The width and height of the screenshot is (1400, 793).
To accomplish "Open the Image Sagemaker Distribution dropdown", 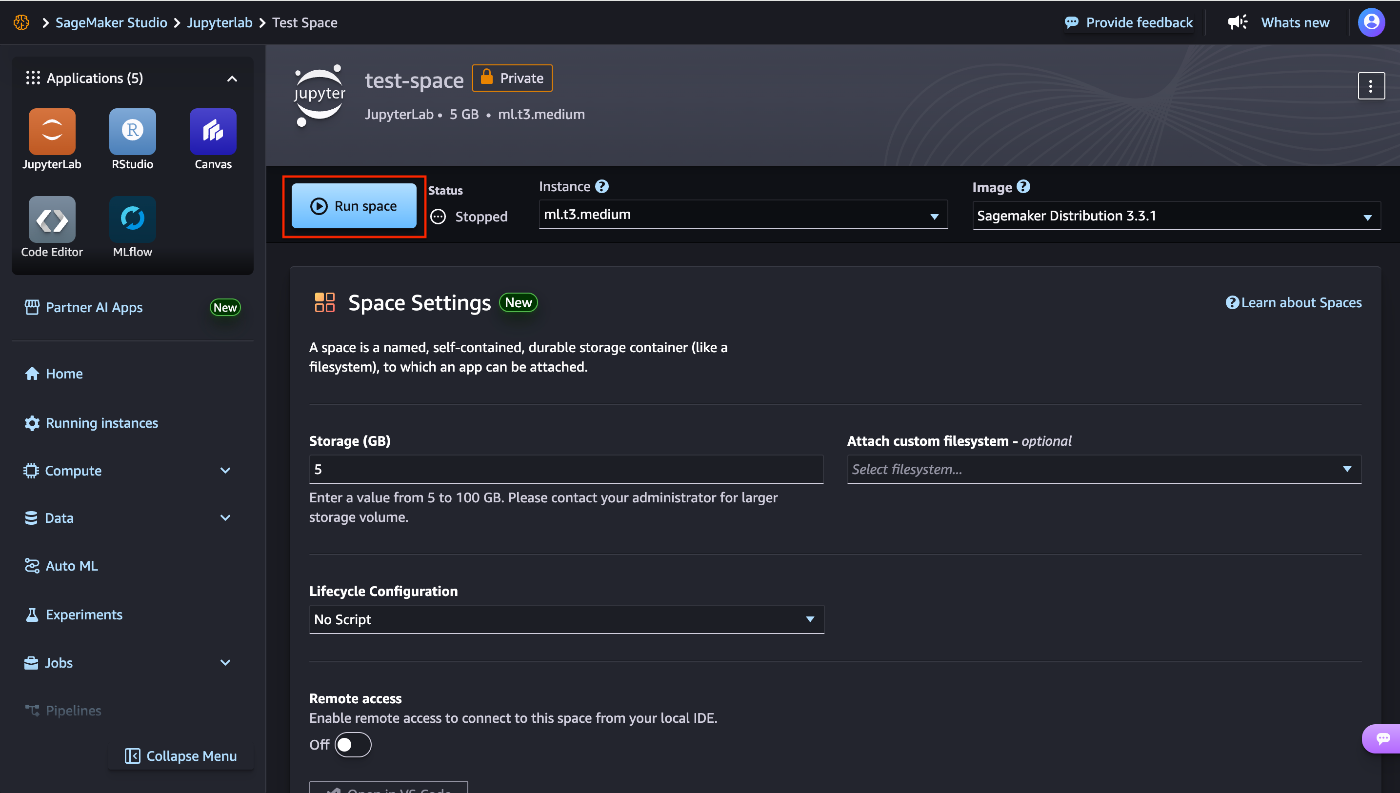I will pyautogui.click(x=1177, y=216).
